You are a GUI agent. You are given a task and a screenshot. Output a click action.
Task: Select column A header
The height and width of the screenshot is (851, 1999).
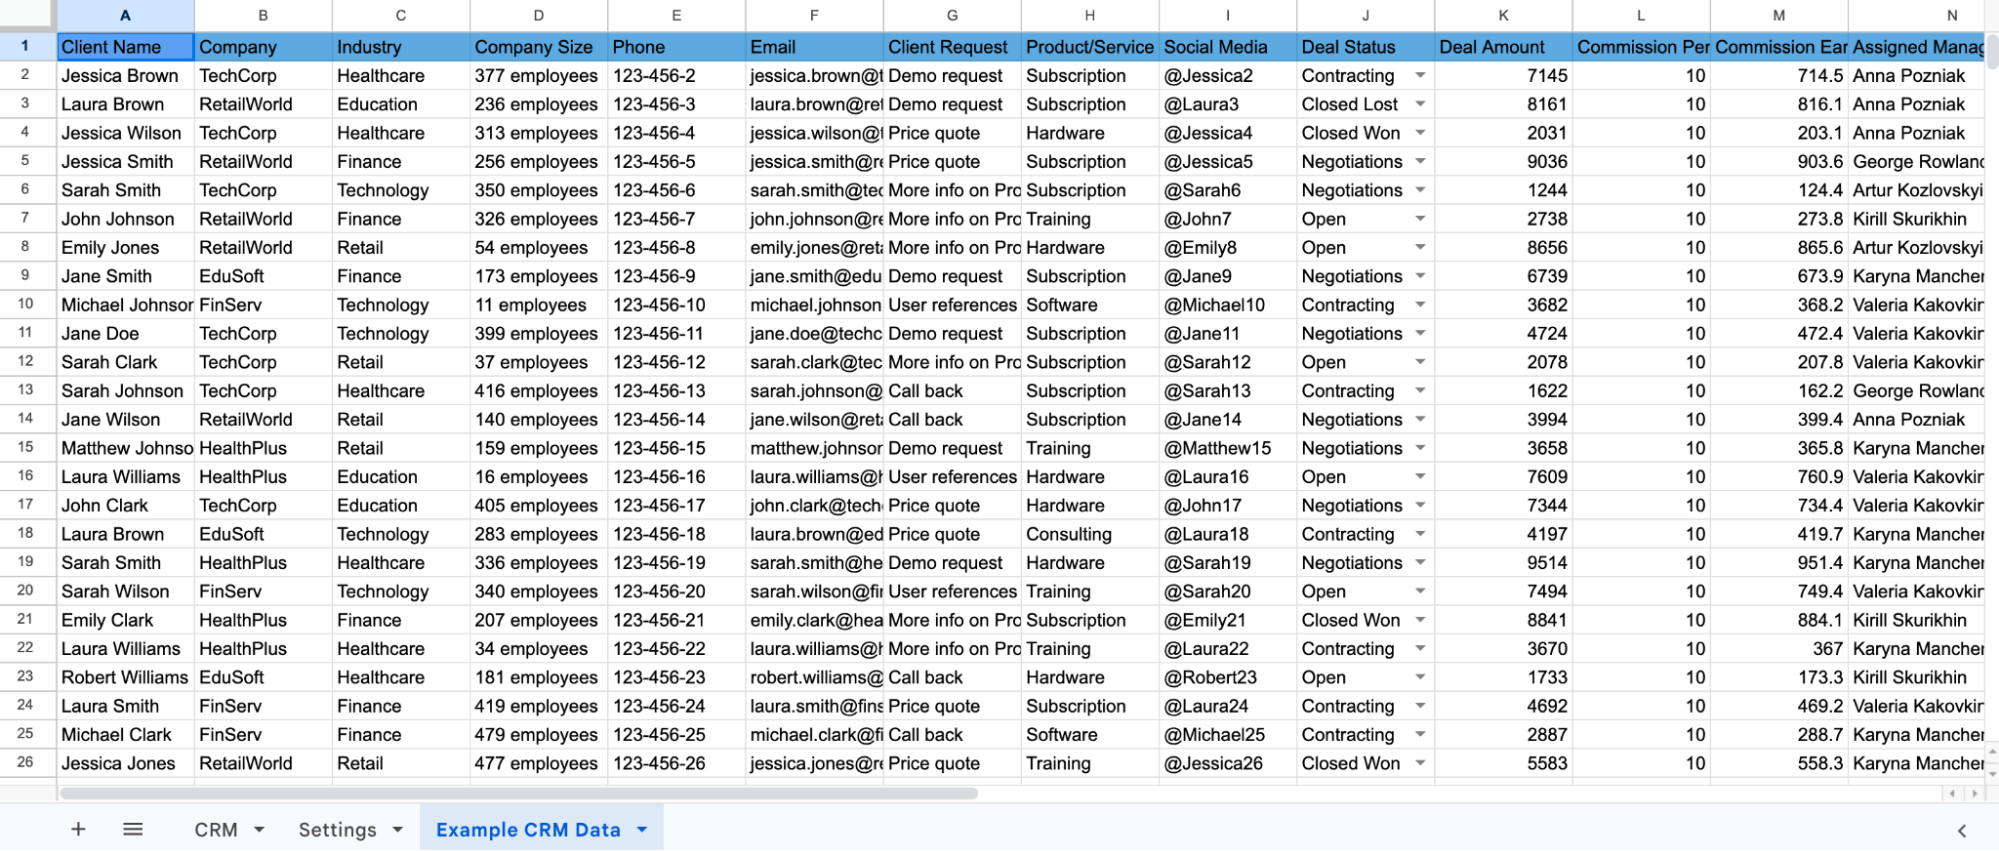click(x=125, y=15)
